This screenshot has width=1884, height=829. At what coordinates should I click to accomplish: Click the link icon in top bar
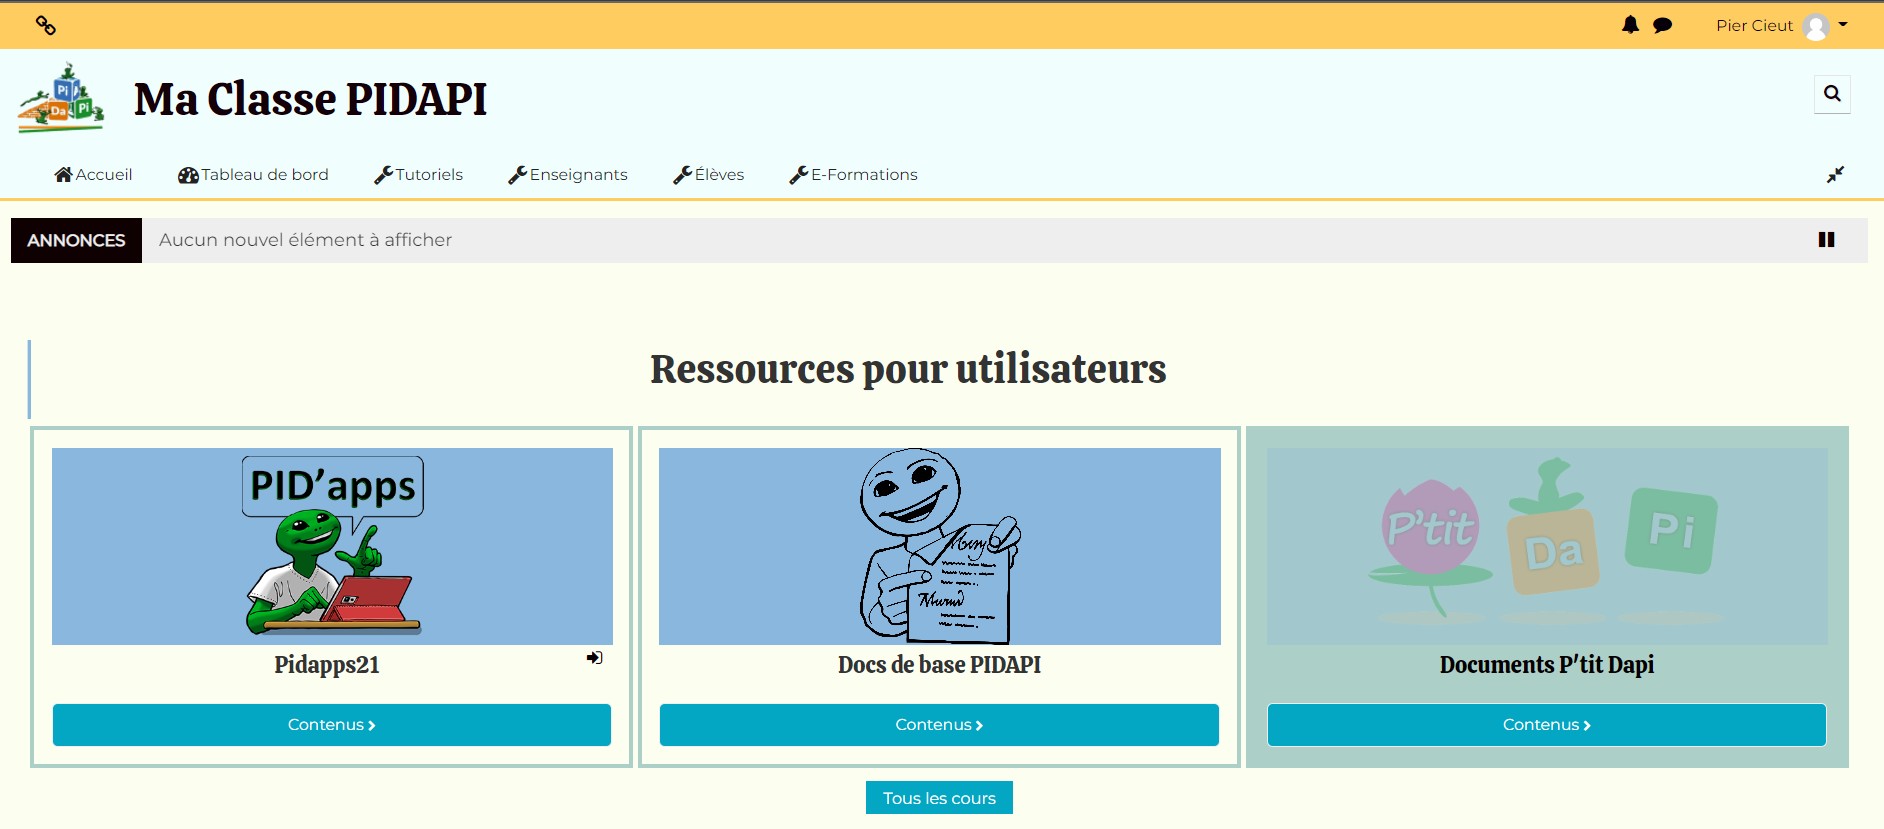[45, 25]
